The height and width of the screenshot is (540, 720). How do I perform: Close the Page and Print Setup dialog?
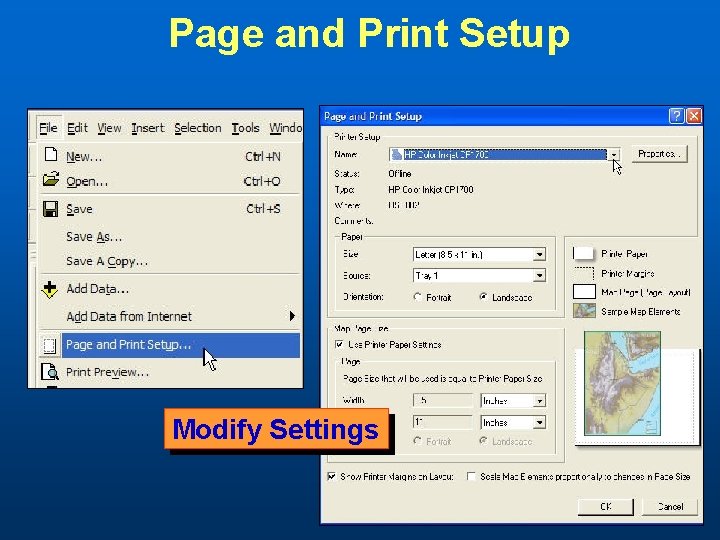[694, 116]
